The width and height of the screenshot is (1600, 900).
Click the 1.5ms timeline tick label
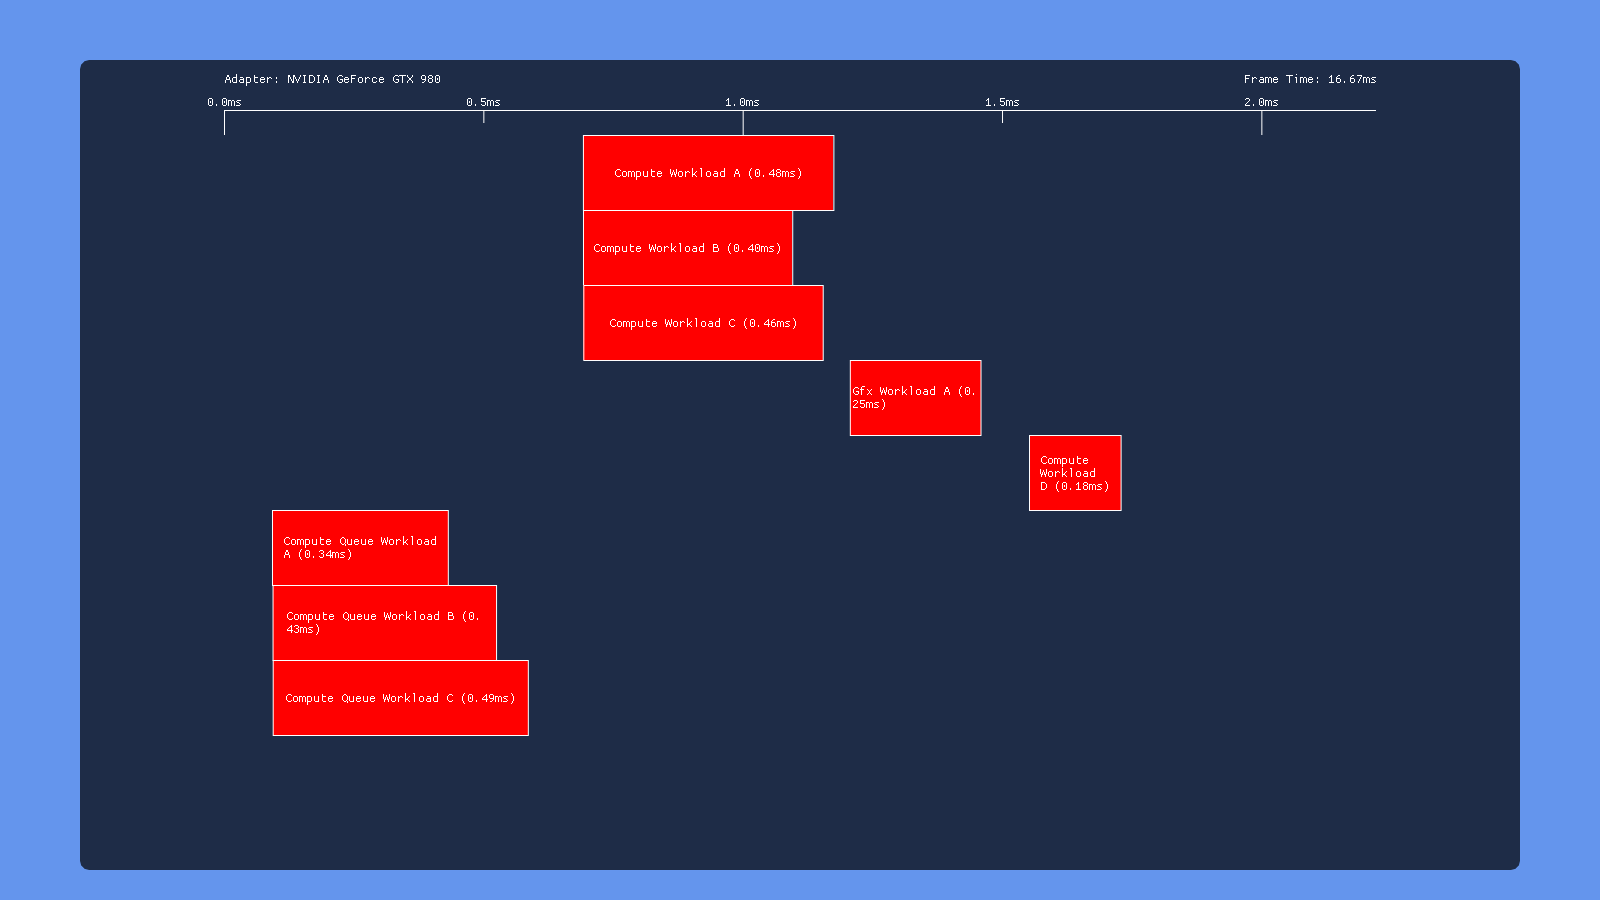tap(1002, 102)
